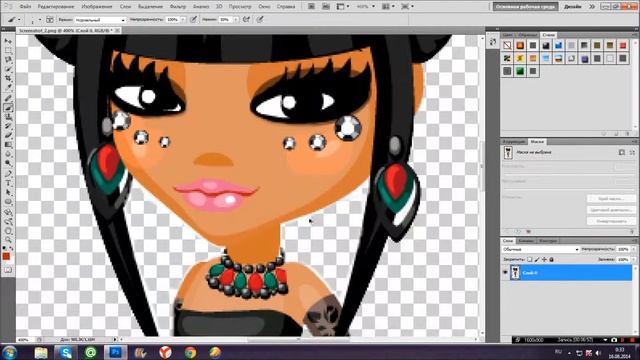Apply the red style swatch

tap(623, 45)
